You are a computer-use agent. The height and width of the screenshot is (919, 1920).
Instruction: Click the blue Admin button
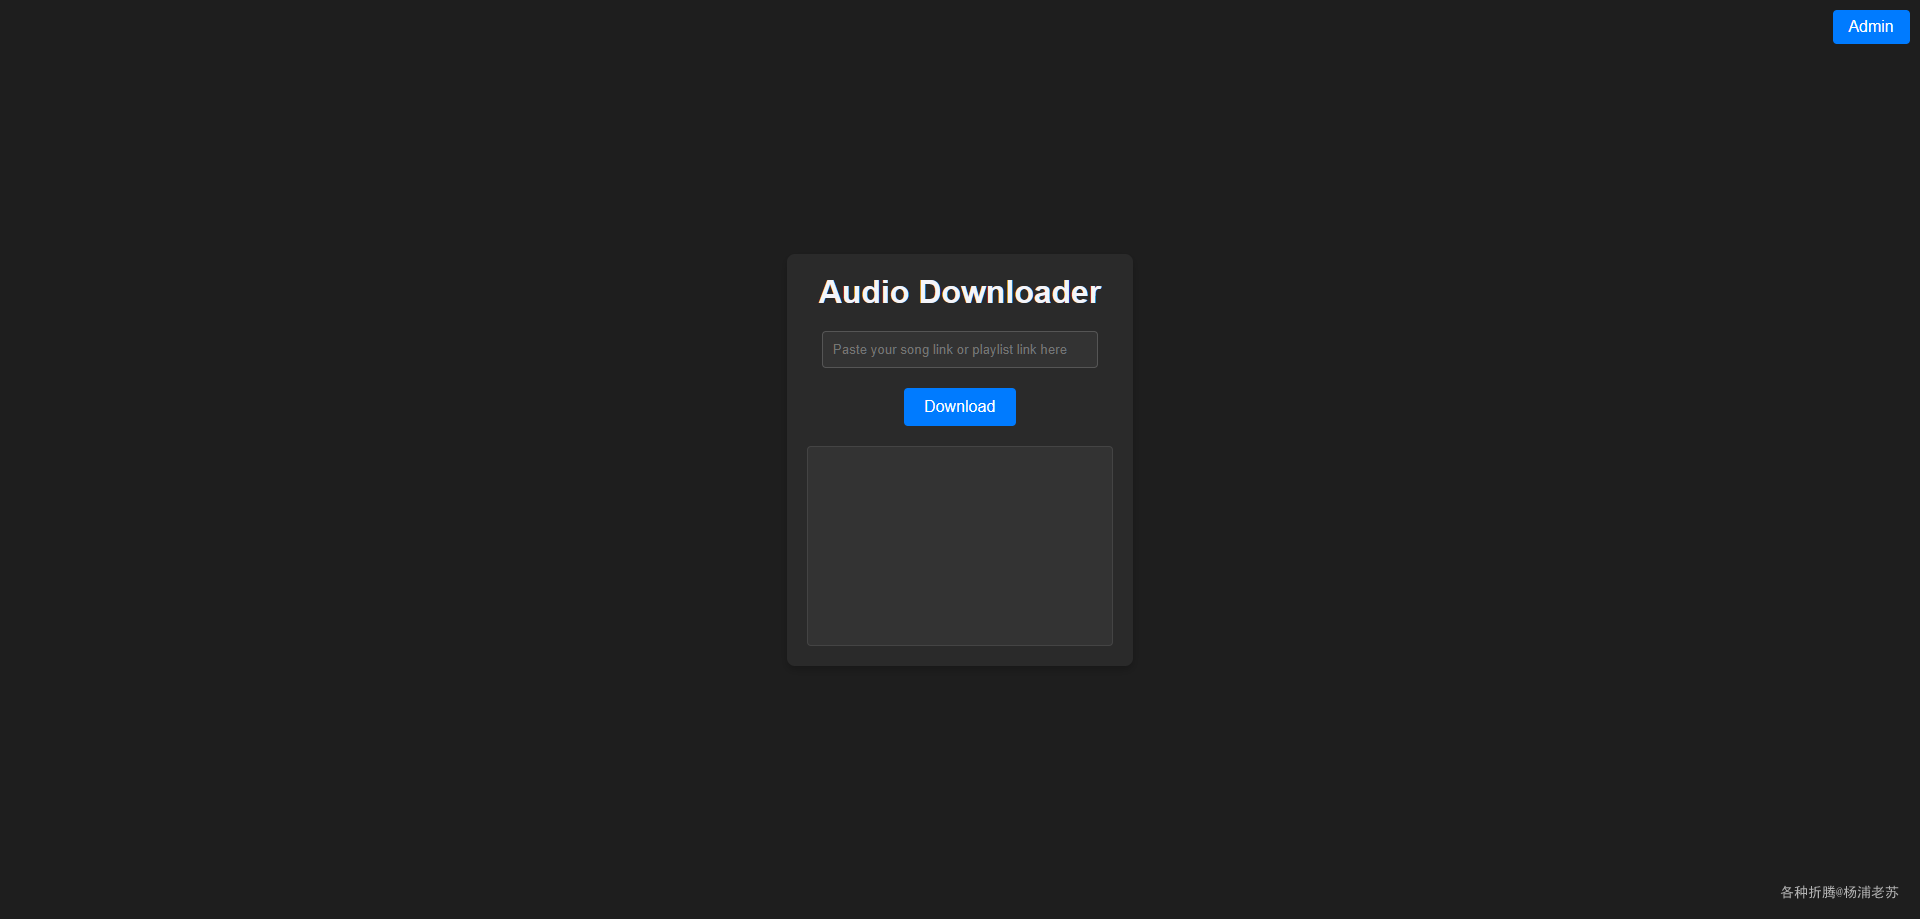(x=1870, y=27)
